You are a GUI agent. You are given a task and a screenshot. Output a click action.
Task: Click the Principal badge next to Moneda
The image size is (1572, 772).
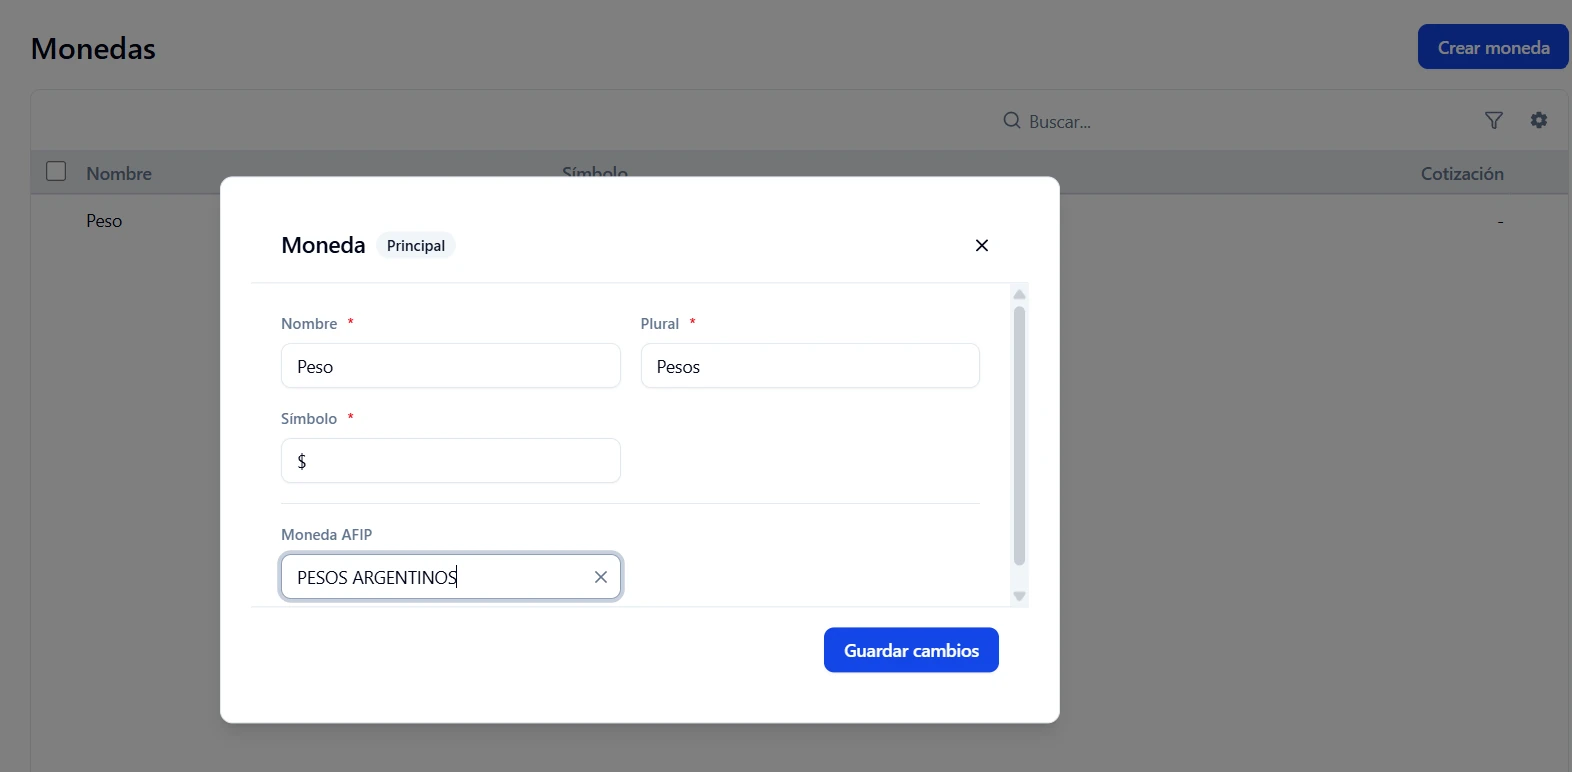416,246
